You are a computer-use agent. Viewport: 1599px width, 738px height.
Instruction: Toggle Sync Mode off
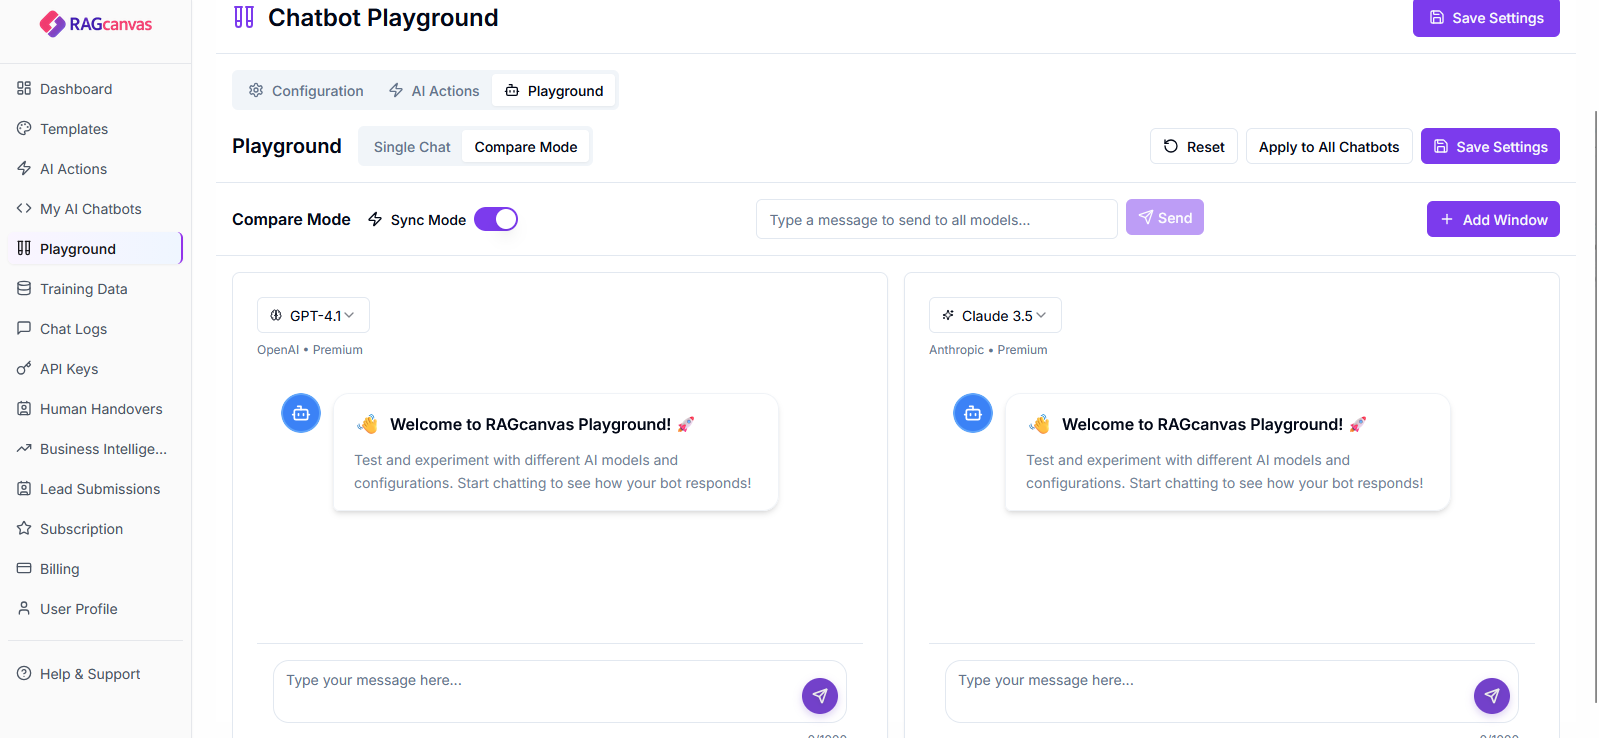(x=496, y=218)
